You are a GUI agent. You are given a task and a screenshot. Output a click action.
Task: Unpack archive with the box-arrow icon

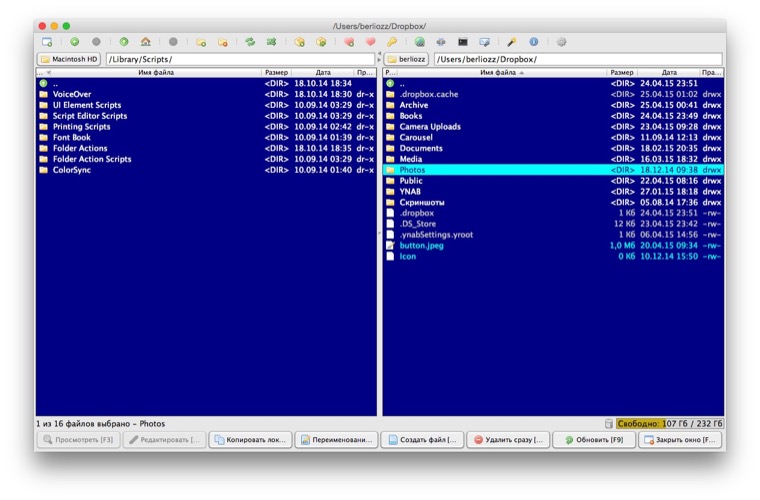point(321,42)
